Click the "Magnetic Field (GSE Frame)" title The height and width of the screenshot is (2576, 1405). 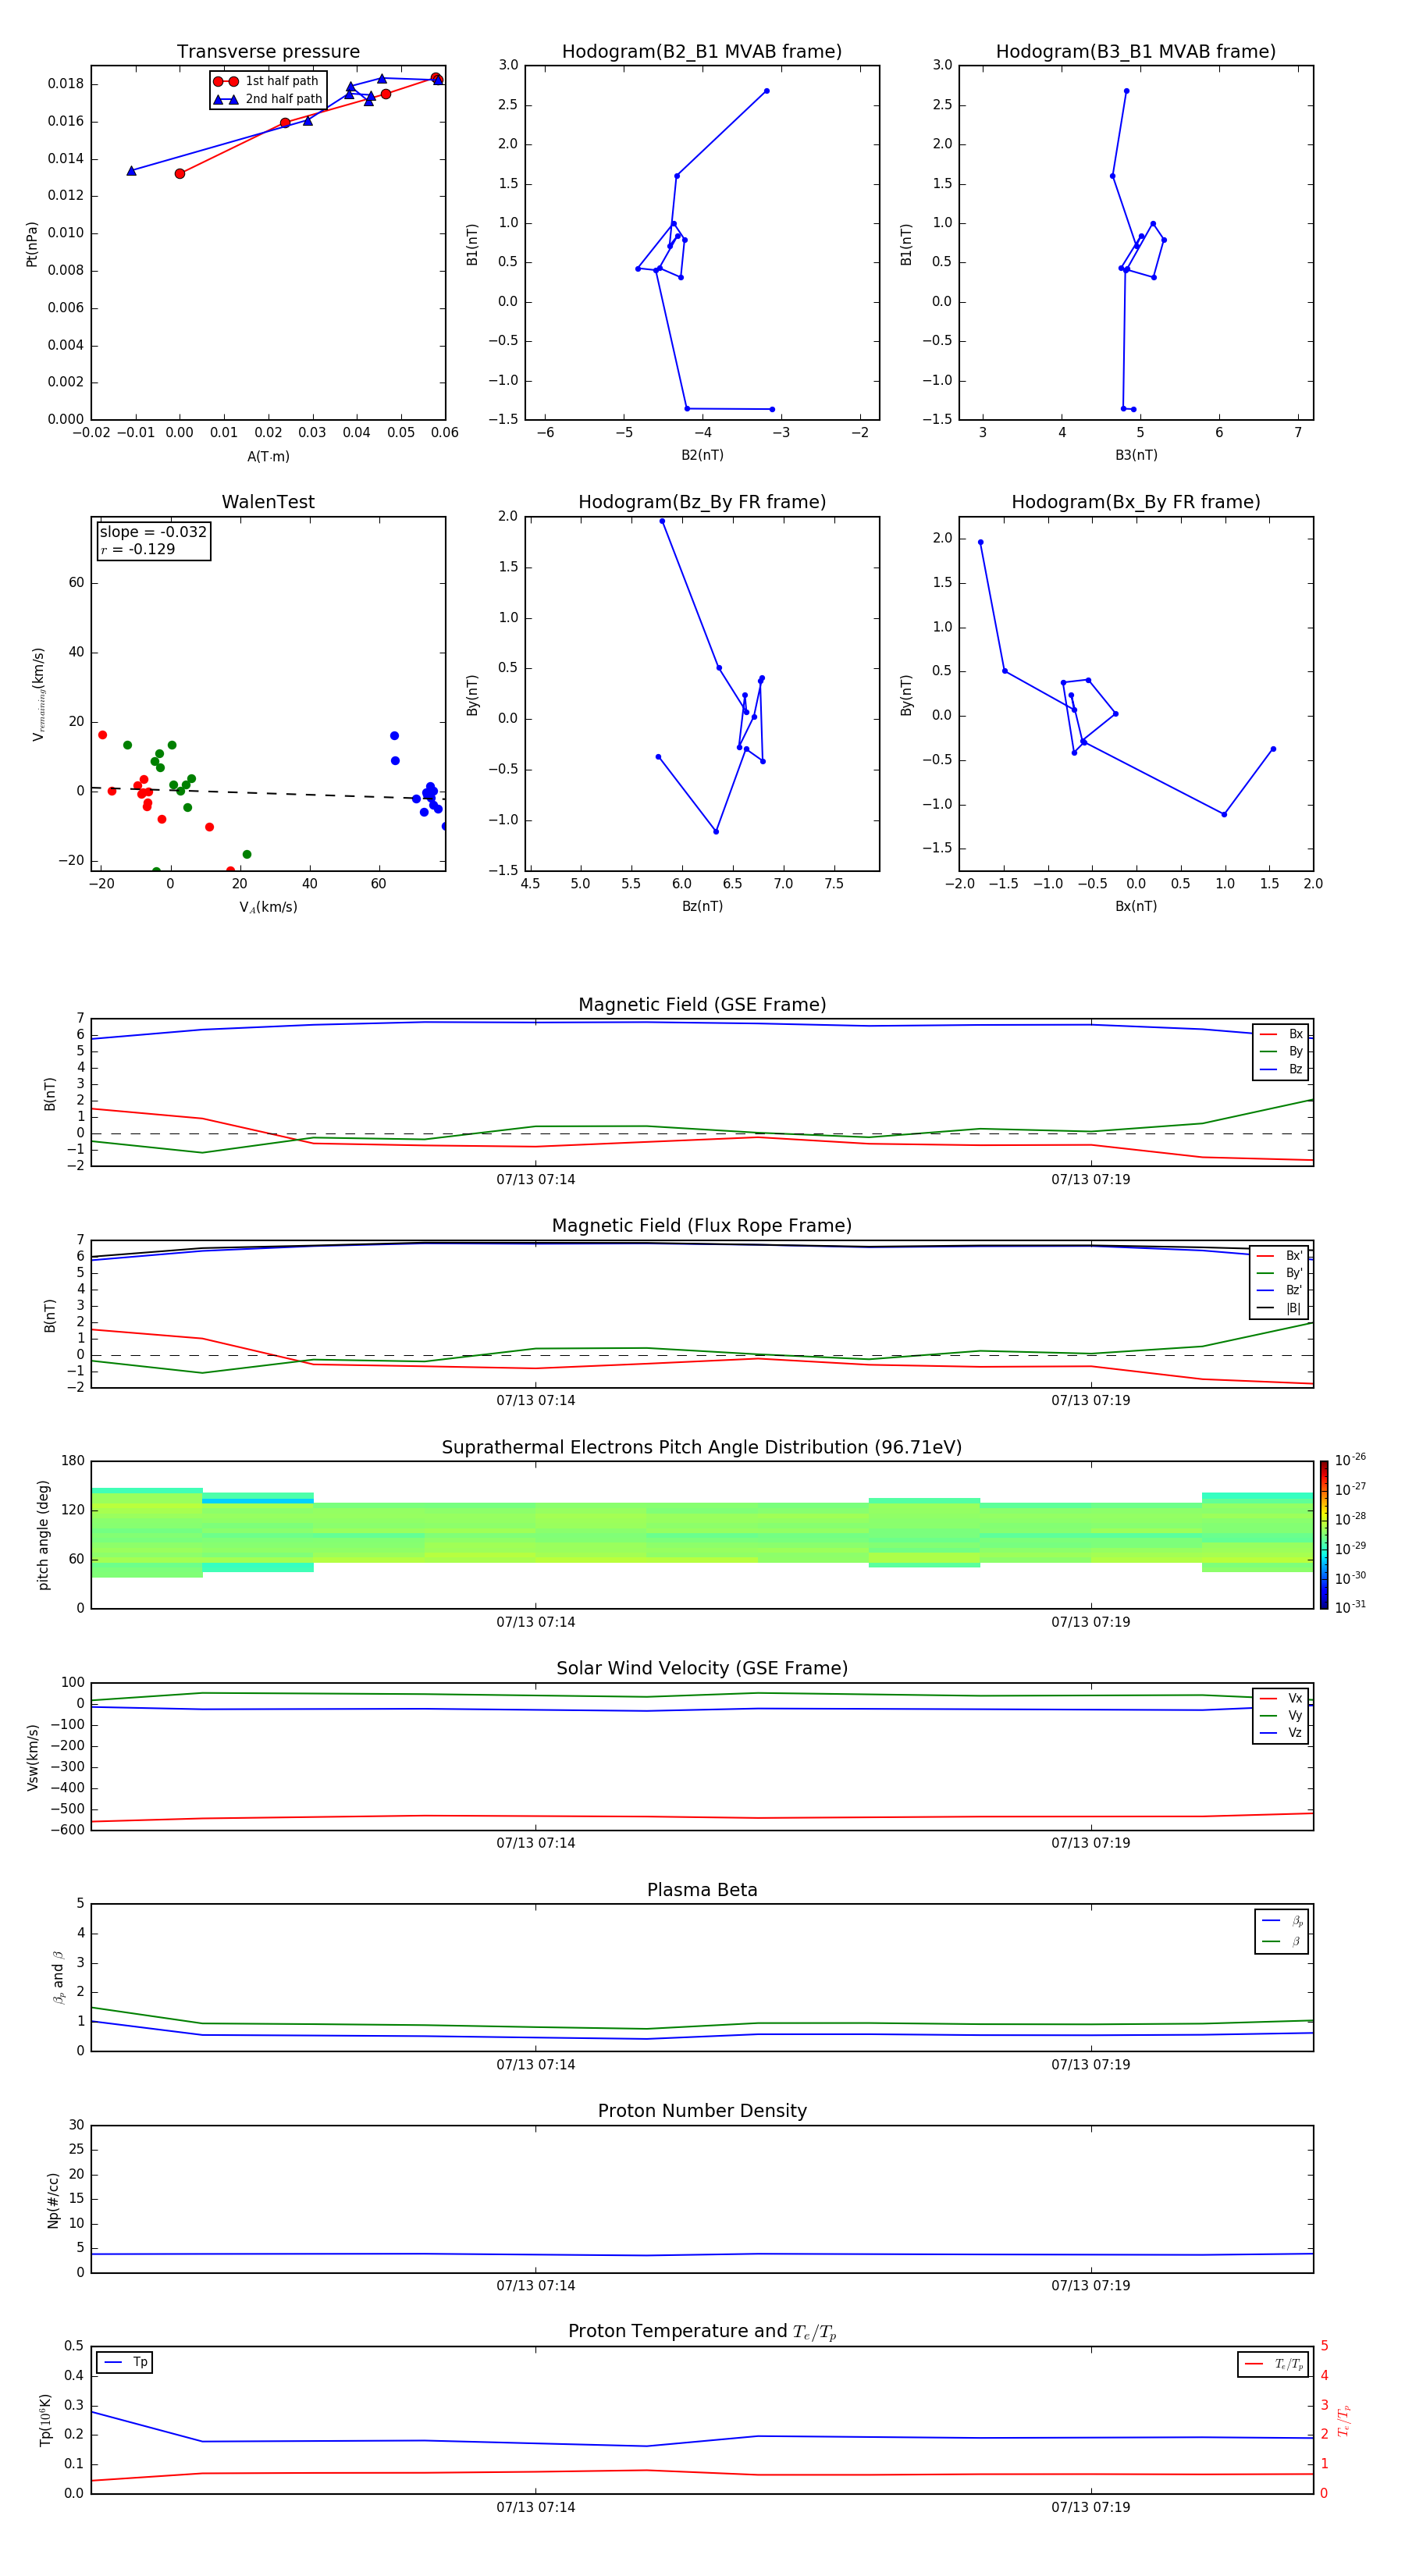point(702,1005)
